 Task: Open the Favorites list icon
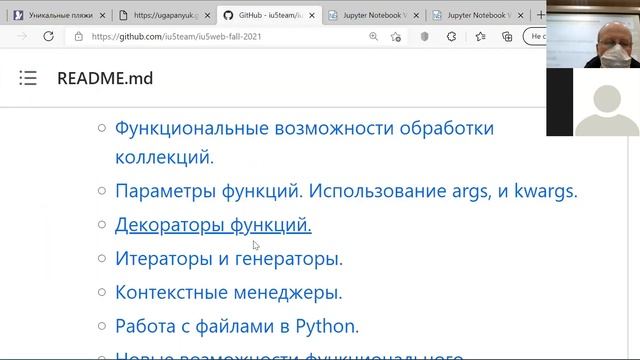point(480,36)
